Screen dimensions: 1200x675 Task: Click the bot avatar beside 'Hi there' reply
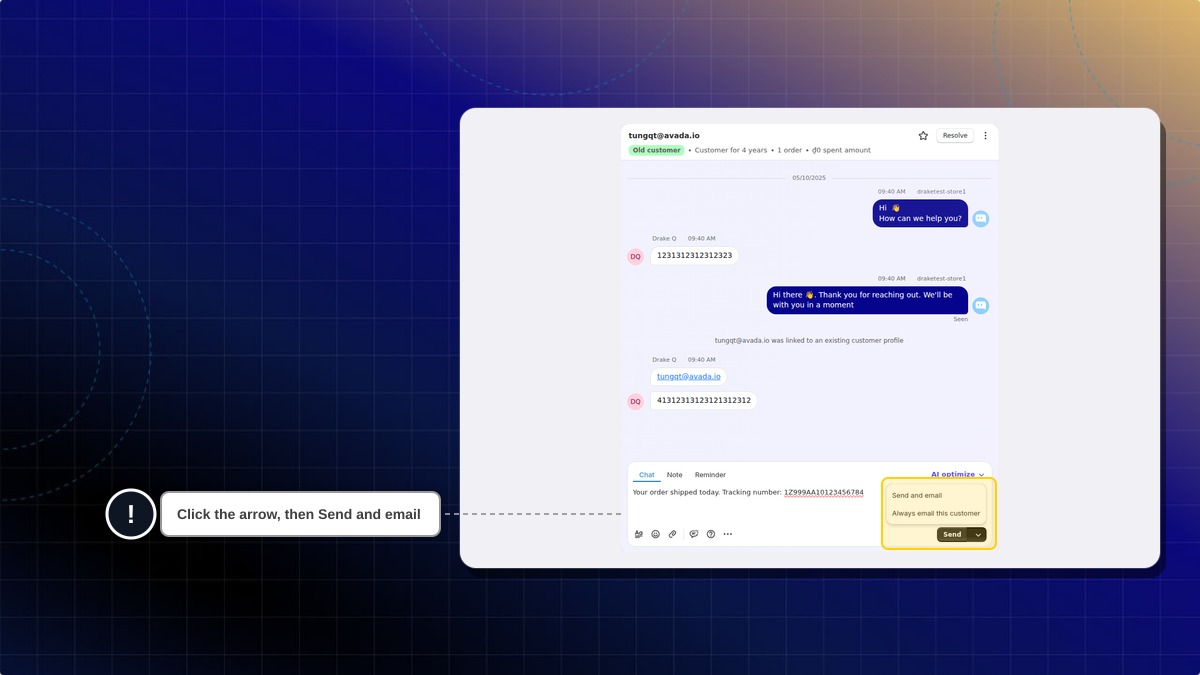pyautogui.click(x=981, y=305)
